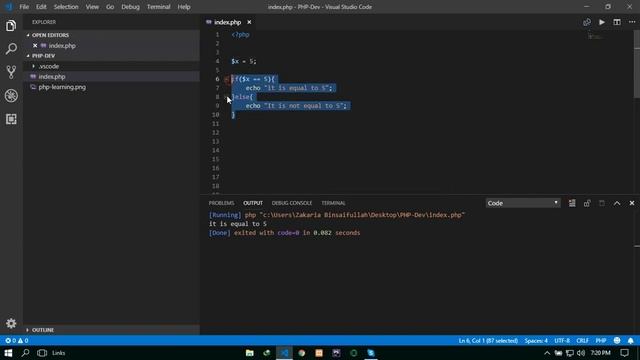This screenshot has height=360, width=640.
Task: Open the Search view in activity bar
Action: [x=11, y=49]
